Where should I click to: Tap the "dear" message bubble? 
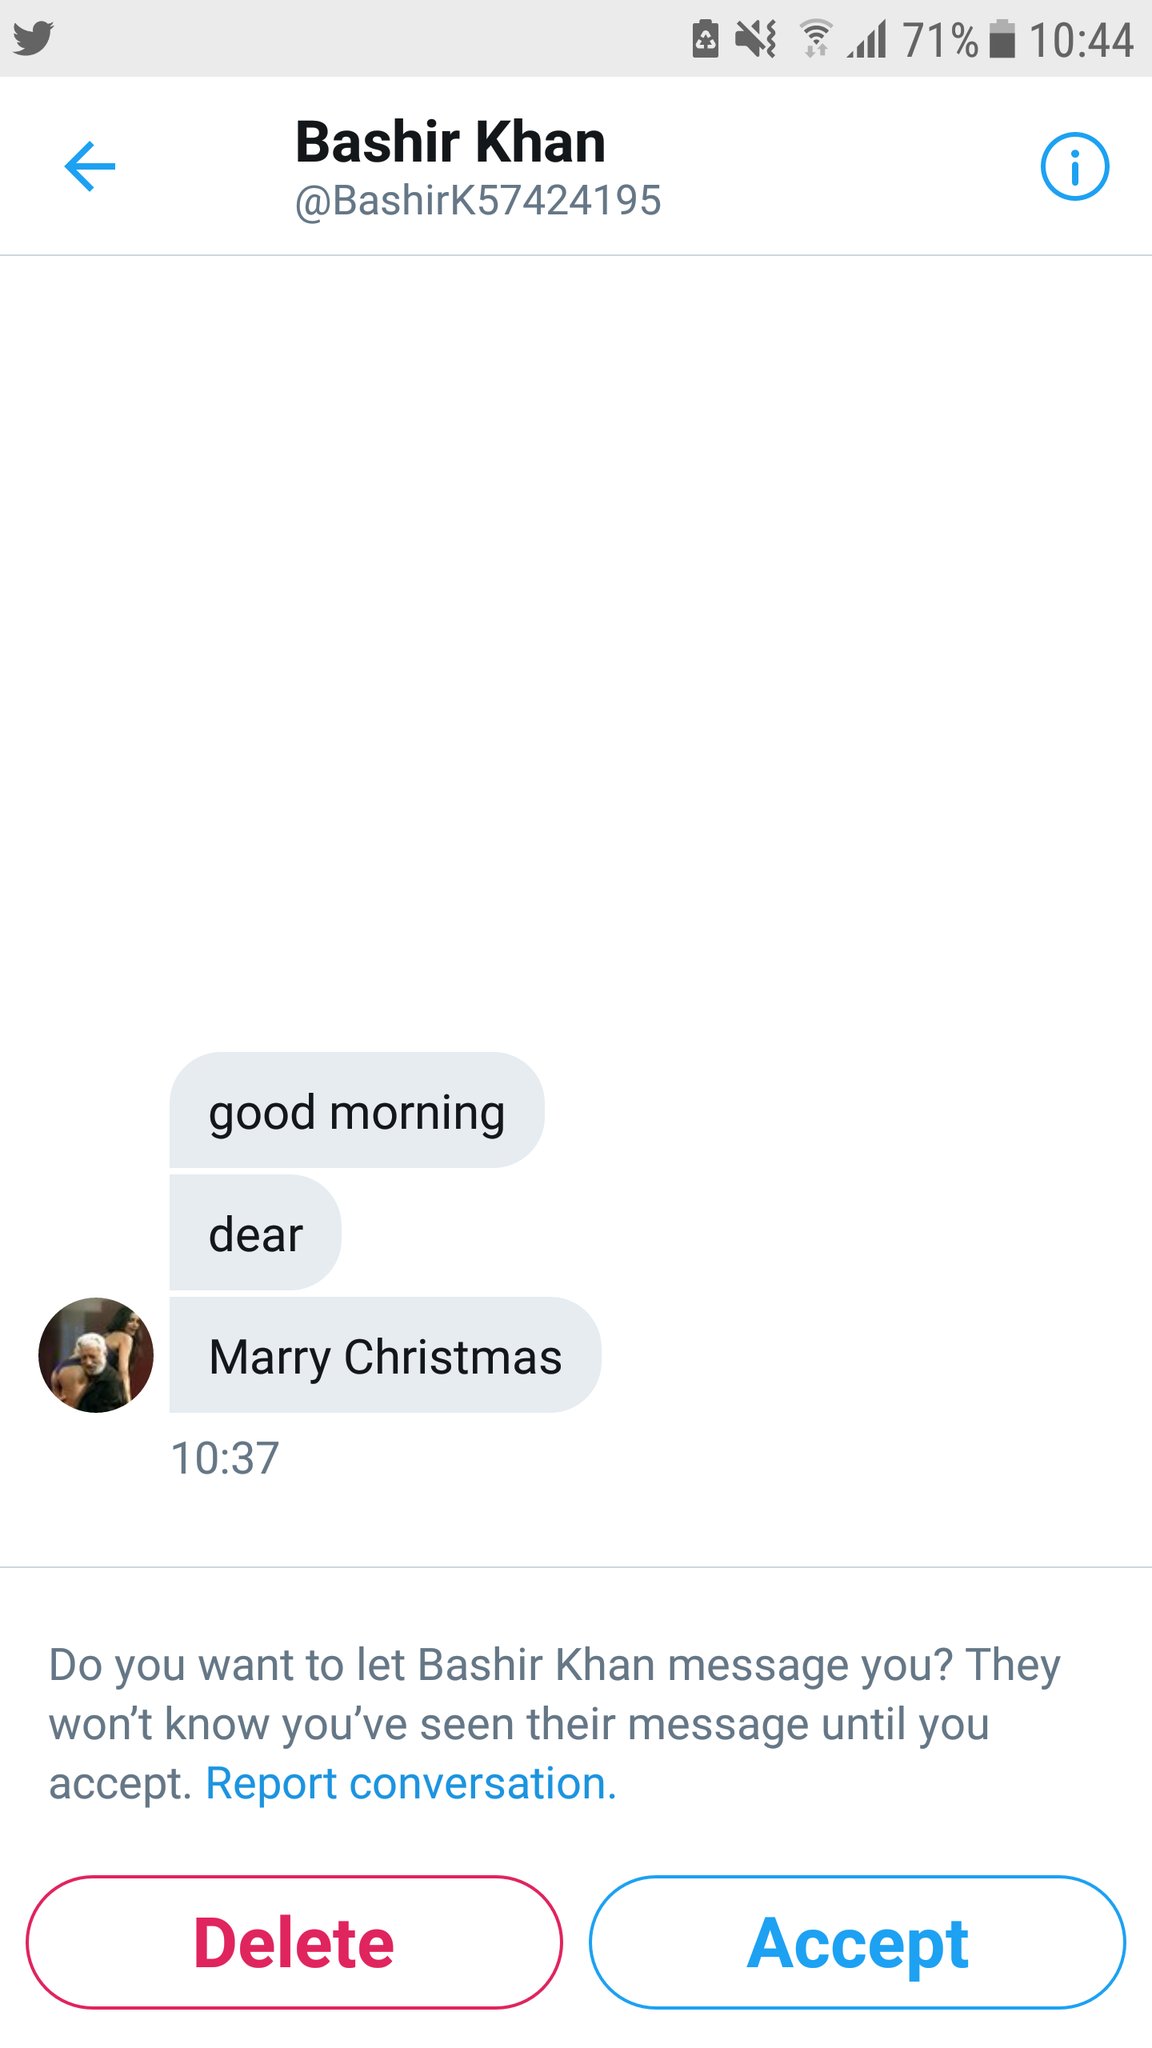[255, 1233]
